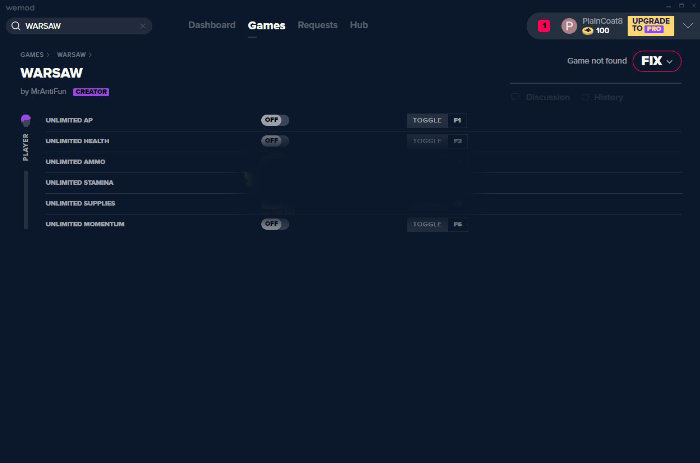Open the Requests tab
The height and width of the screenshot is (463, 700).
click(317, 25)
